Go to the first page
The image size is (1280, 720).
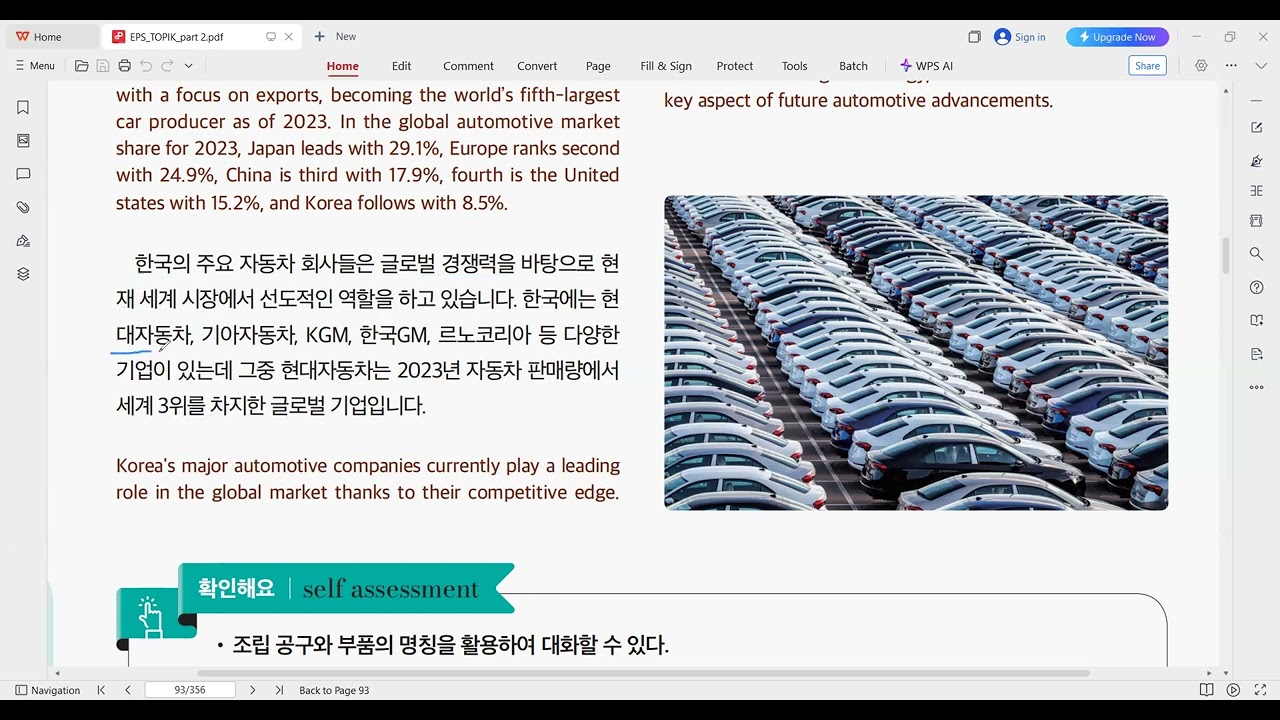click(102, 690)
